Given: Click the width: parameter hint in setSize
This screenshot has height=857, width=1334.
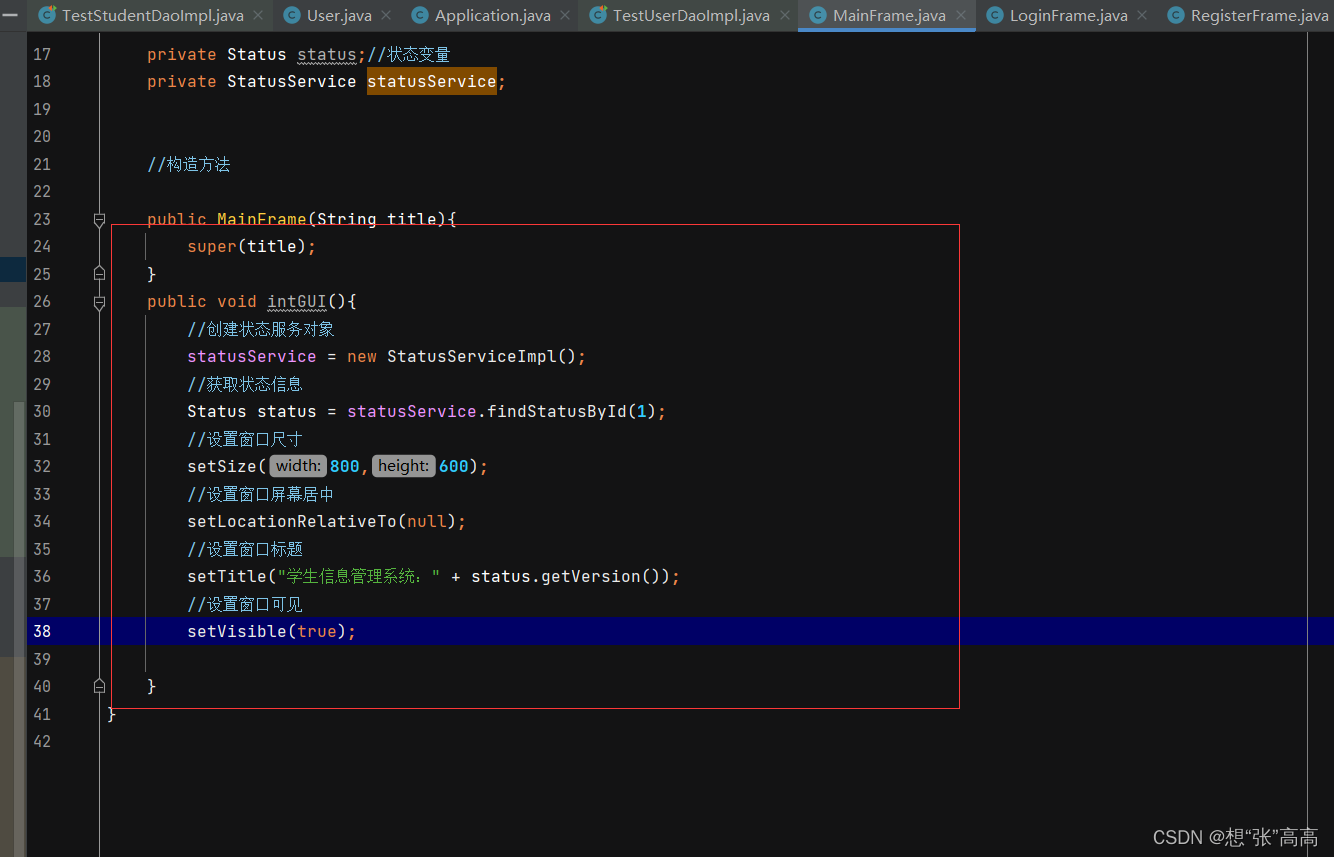Looking at the screenshot, I should point(298,466).
